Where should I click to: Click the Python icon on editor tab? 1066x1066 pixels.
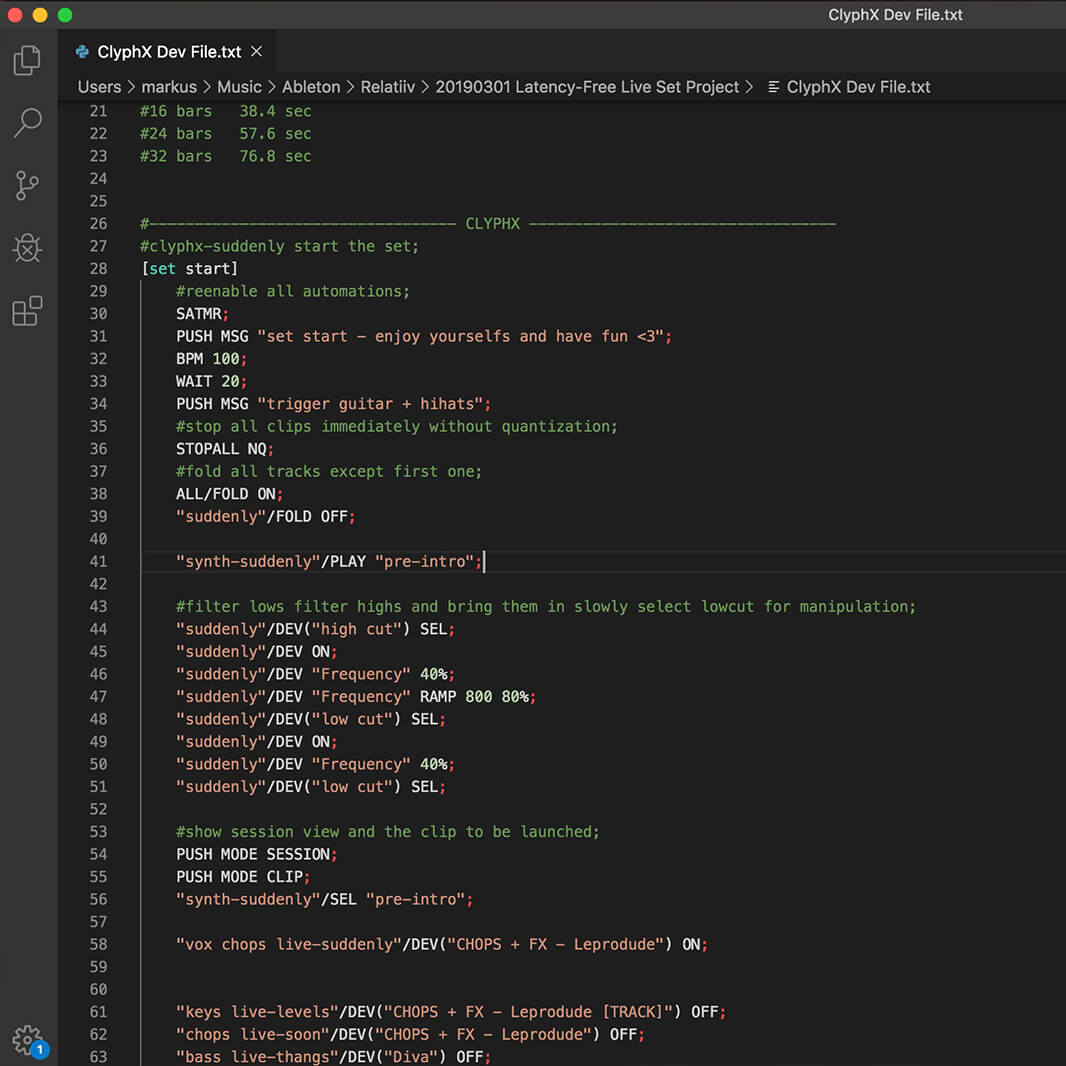pyautogui.click(x=82, y=52)
